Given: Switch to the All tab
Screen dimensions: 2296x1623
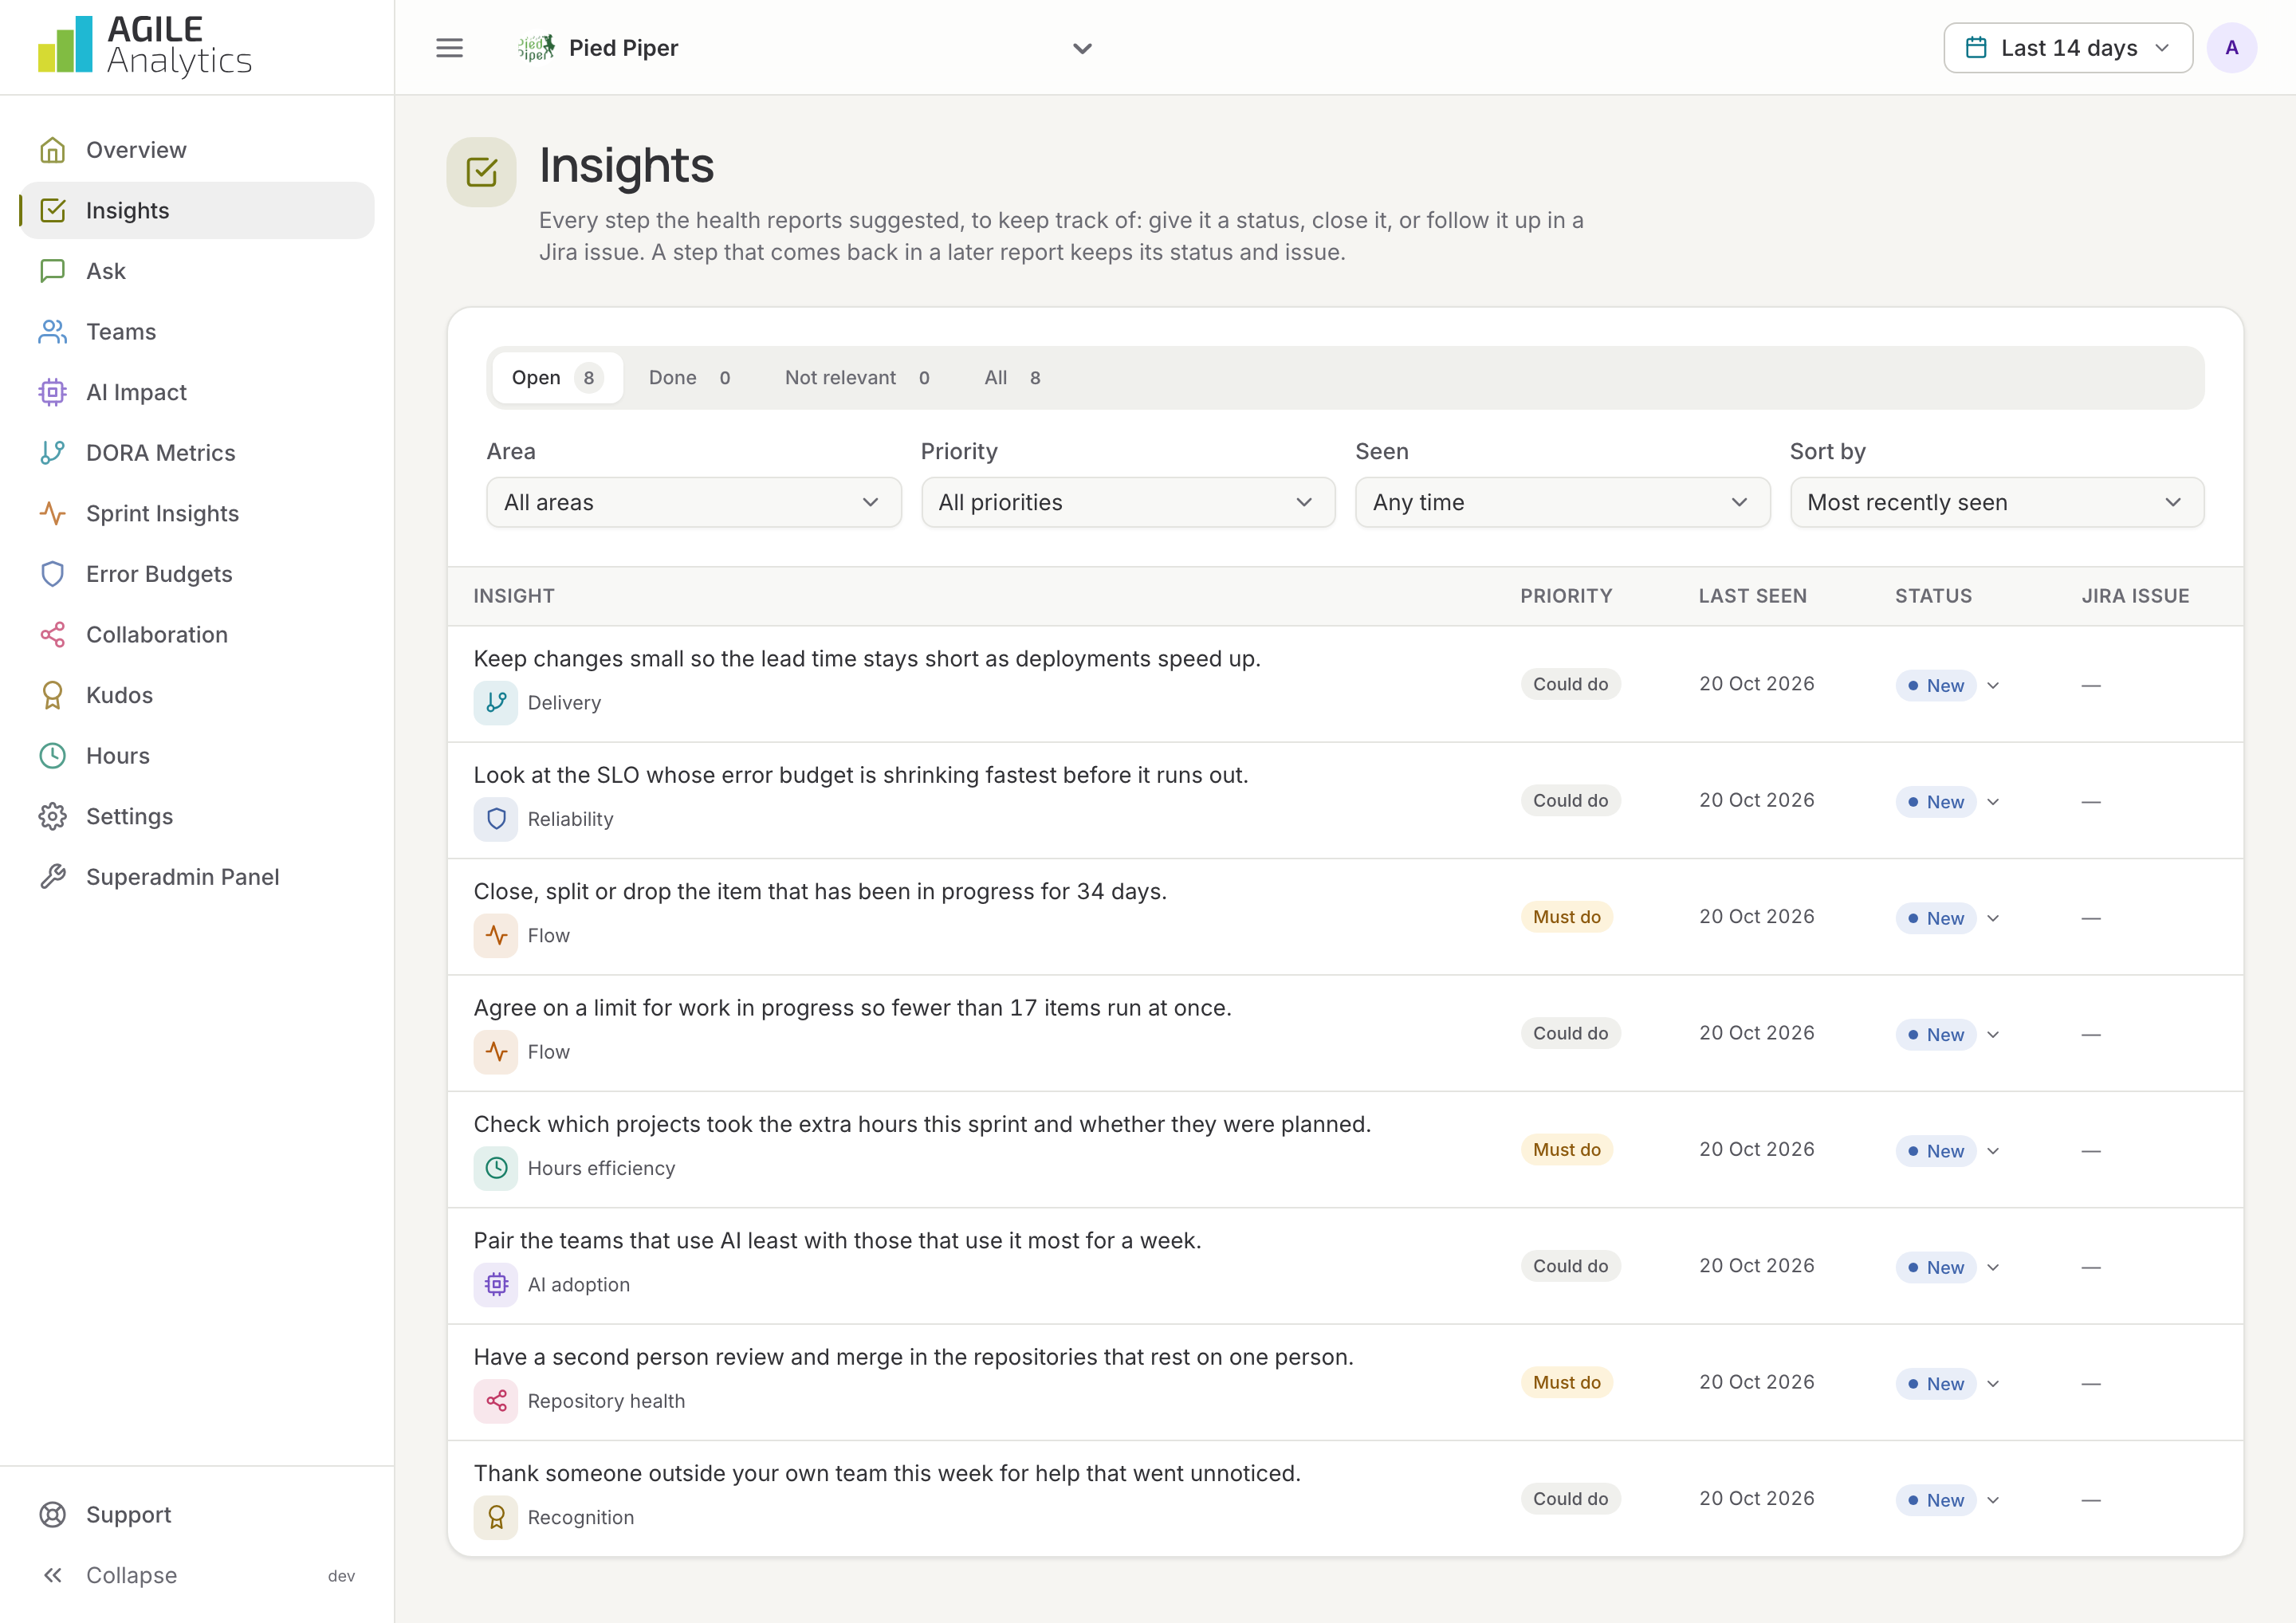Looking at the screenshot, I should (1013, 378).
